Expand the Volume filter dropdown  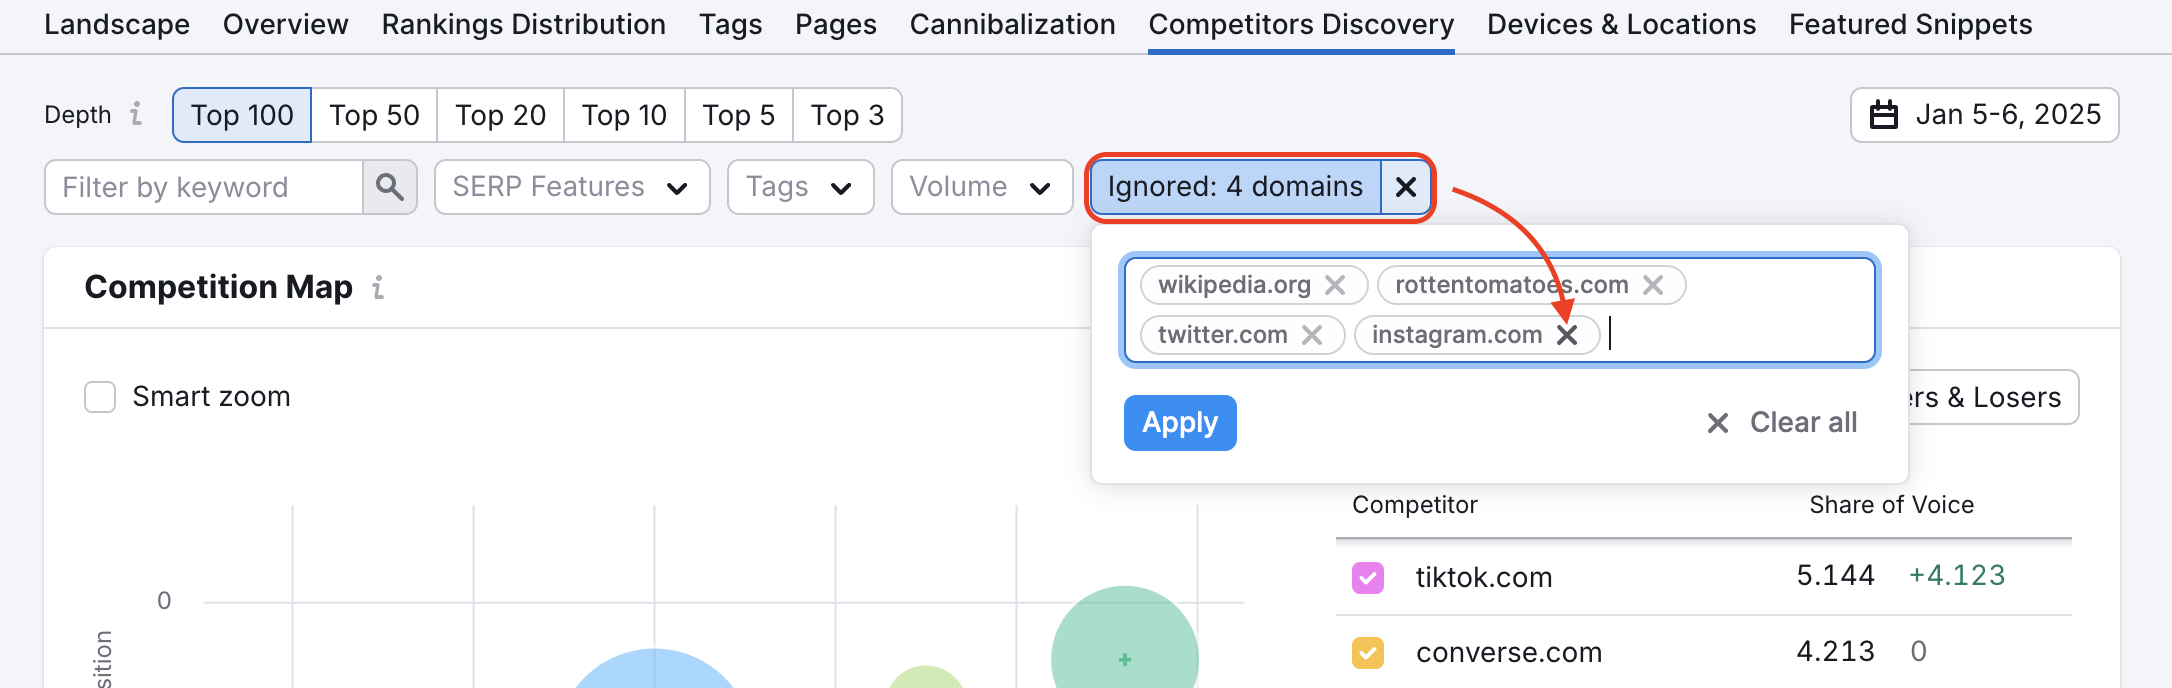[x=981, y=187]
